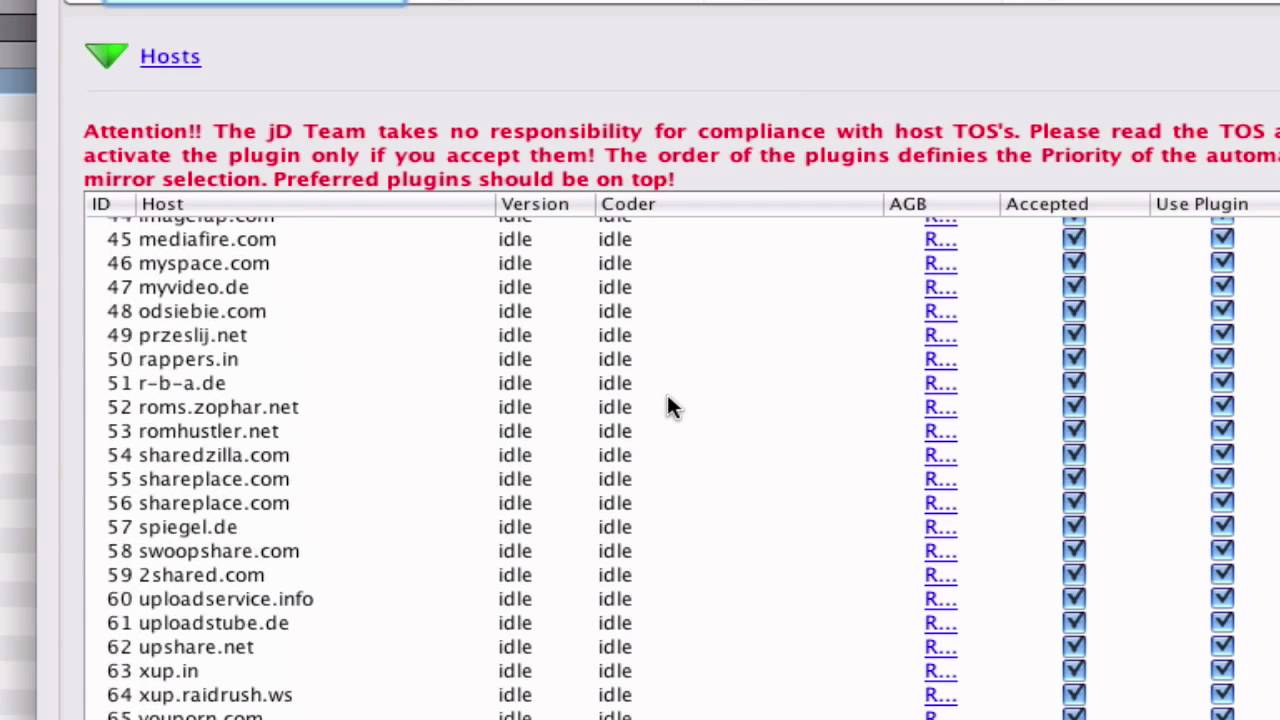This screenshot has width=1280, height=720.
Task: Open AGB link for spiegel.de
Action: [940, 527]
